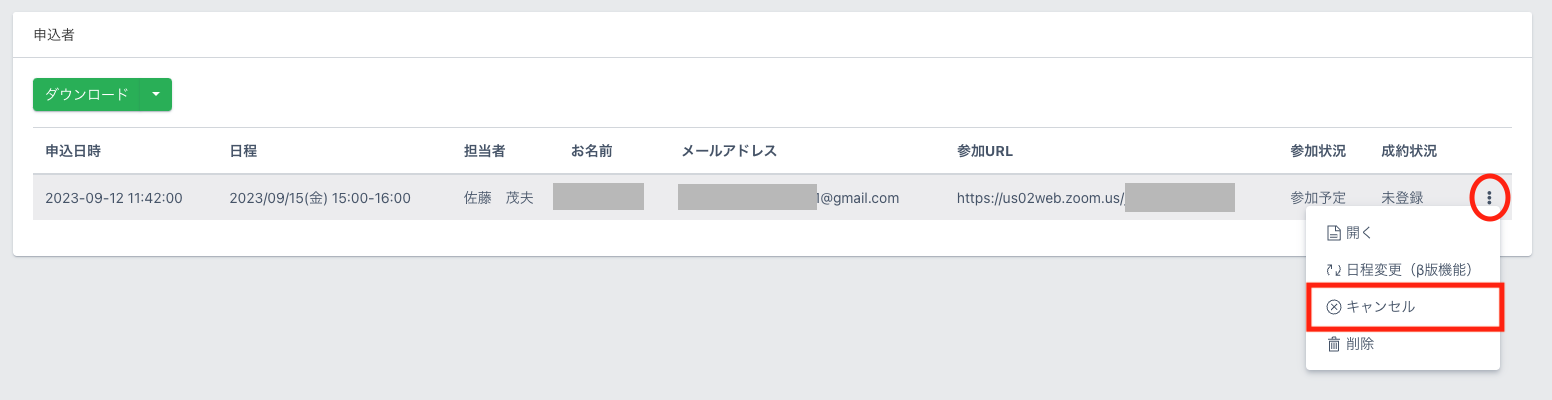The width and height of the screenshot is (1552, 400).
Task: Click the 担当者 column header
Action: (484, 151)
